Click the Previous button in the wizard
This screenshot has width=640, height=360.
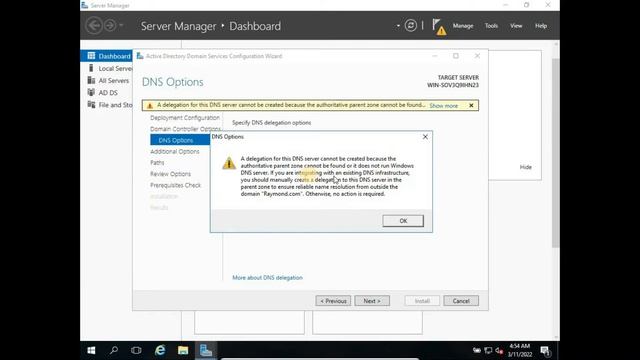tap(333, 301)
